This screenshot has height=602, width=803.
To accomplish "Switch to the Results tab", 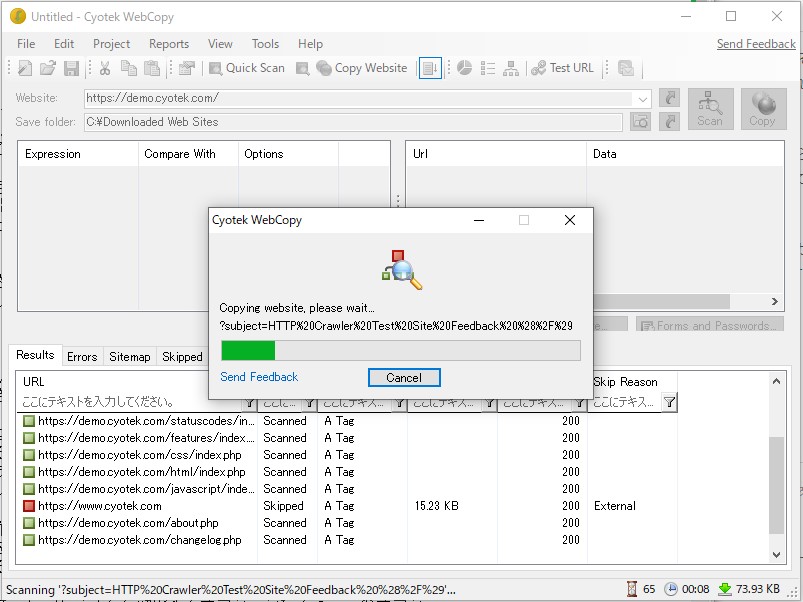I will pyautogui.click(x=35, y=355).
